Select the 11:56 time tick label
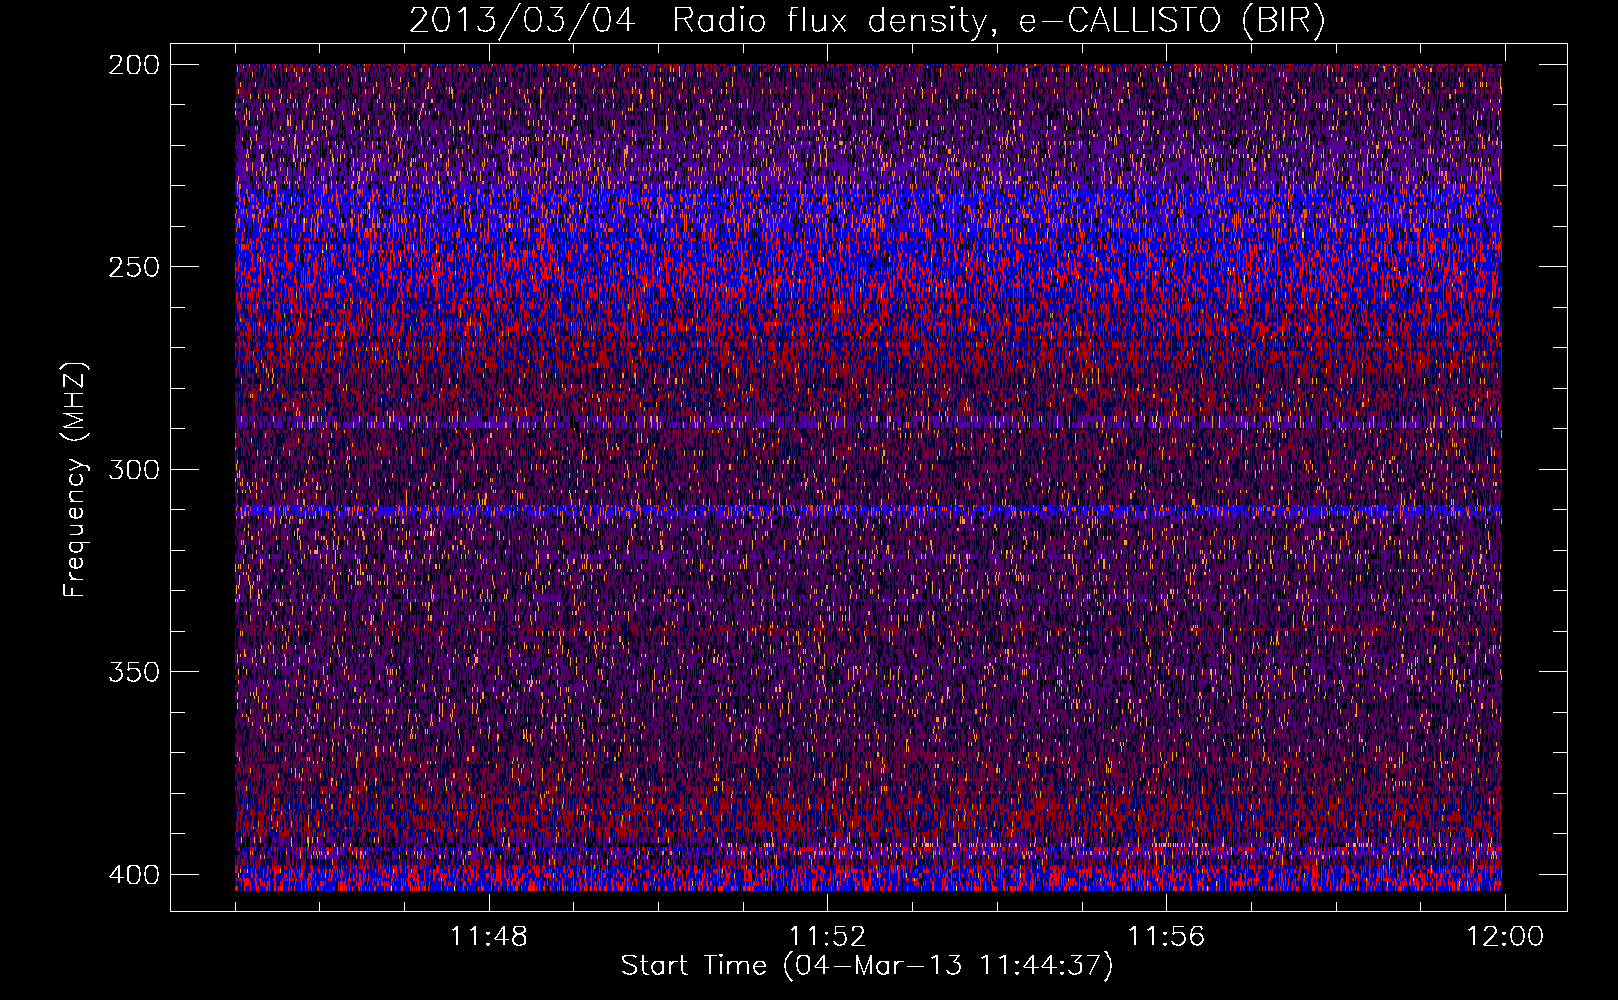Viewport: 1618px width, 1000px height. [x=1166, y=937]
